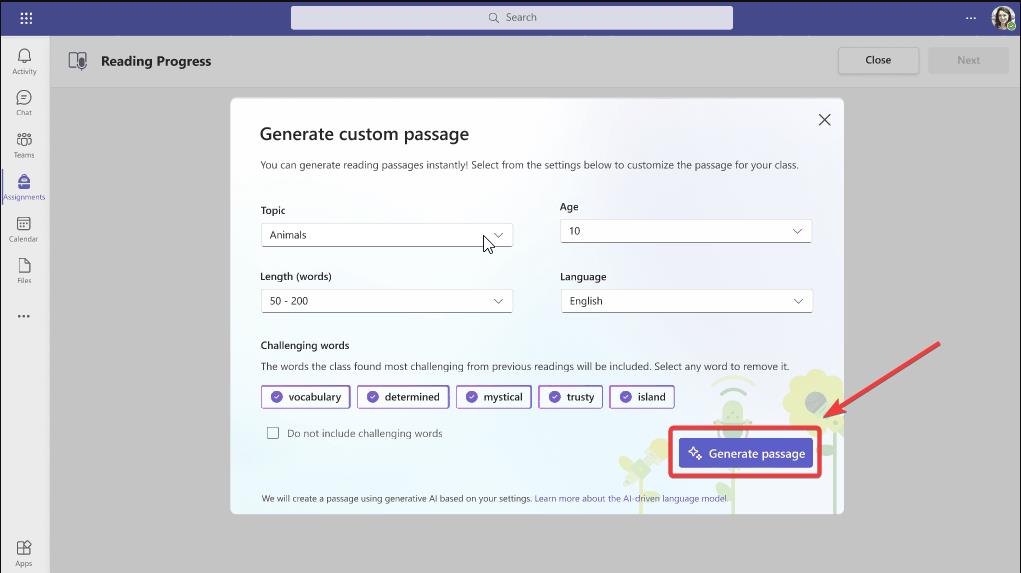Deselect the challenging word trusty

[x=570, y=397]
